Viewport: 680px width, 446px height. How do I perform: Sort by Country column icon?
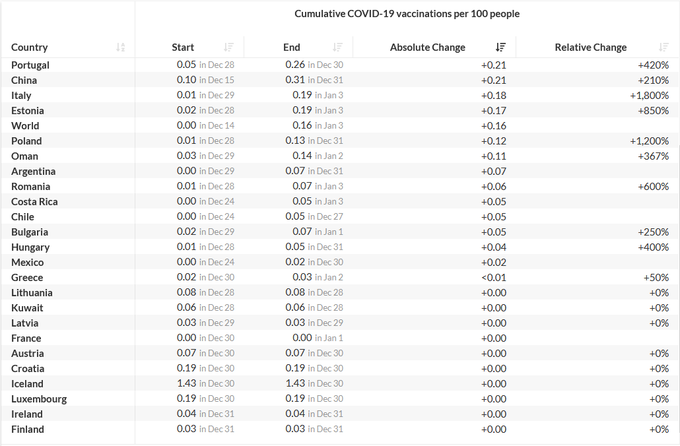pyautogui.click(x=121, y=47)
